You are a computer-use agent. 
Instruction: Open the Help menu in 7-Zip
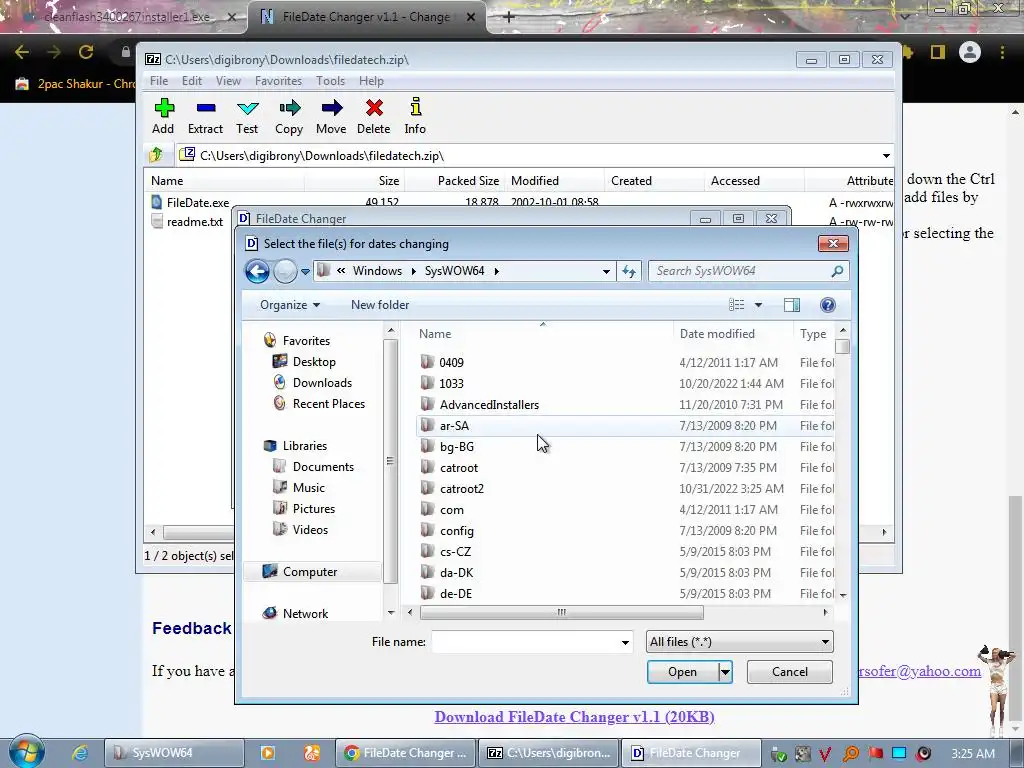(x=371, y=81)
